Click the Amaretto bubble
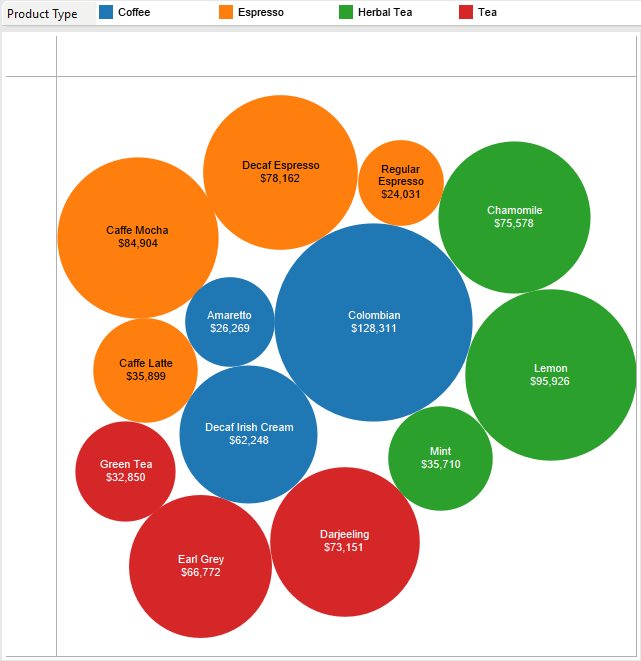 tap(229, 321)
